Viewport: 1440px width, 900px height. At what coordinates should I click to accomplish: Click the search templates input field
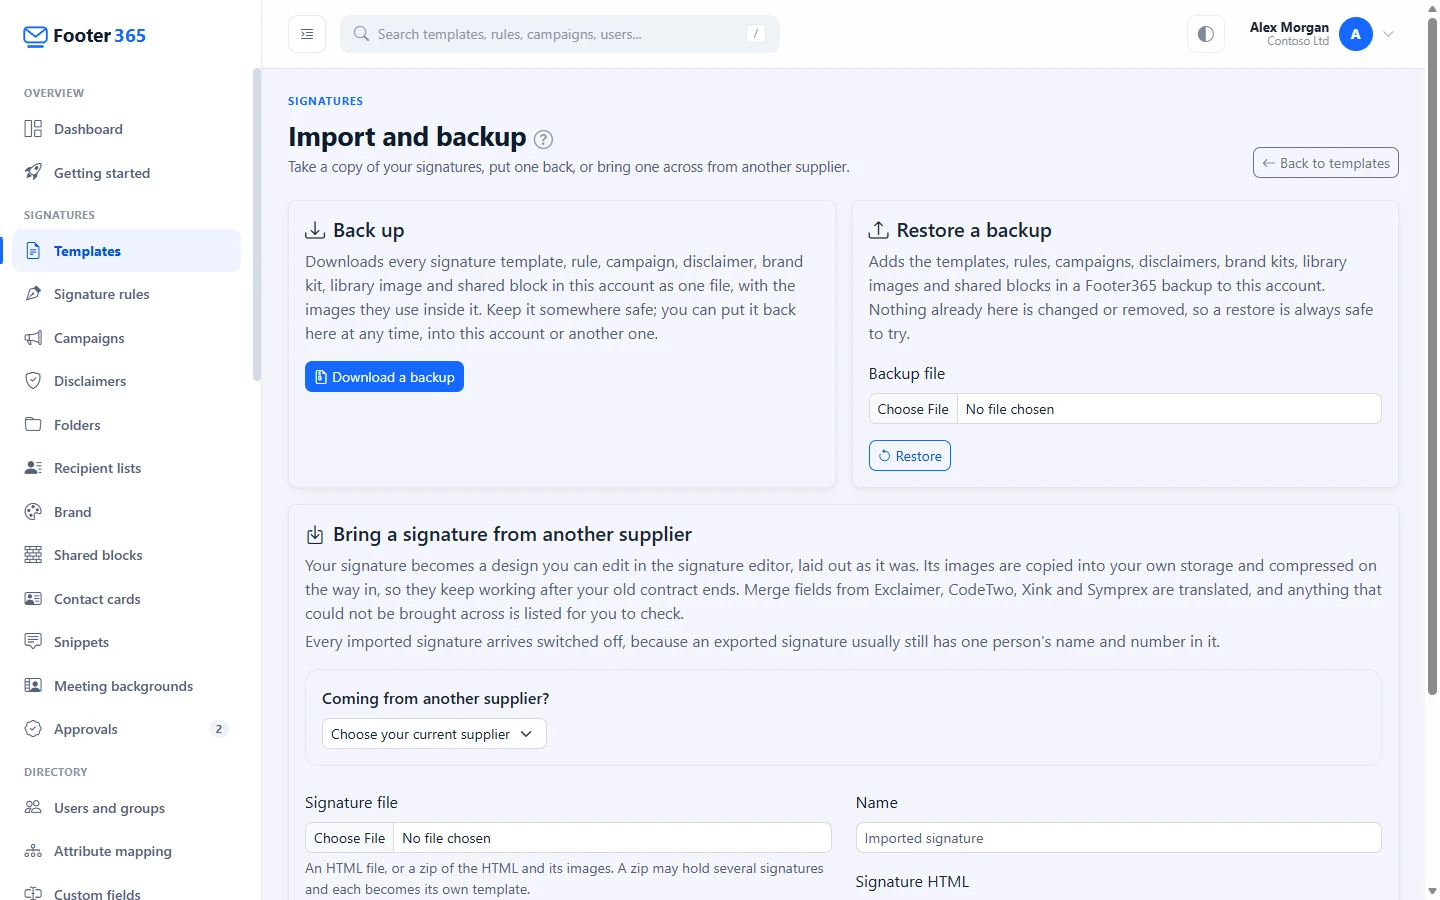pos(560,34)
